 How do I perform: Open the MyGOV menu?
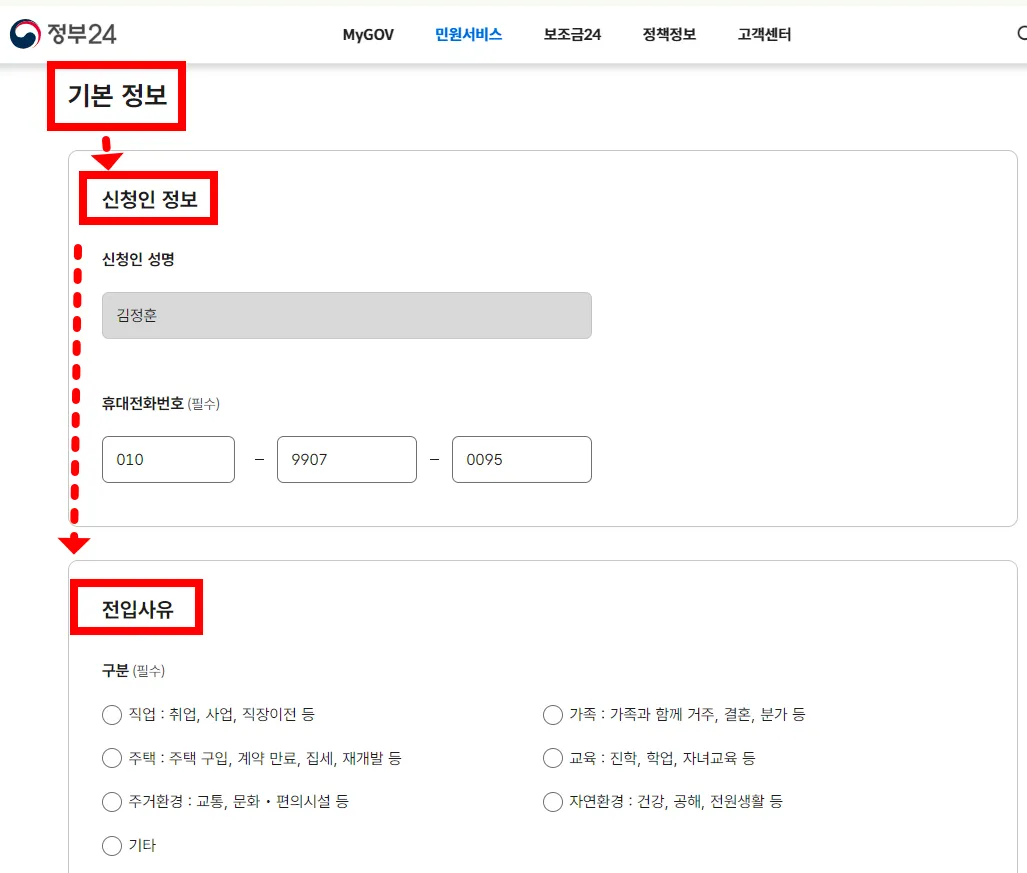pyautogui.click(x=367, y=33)
